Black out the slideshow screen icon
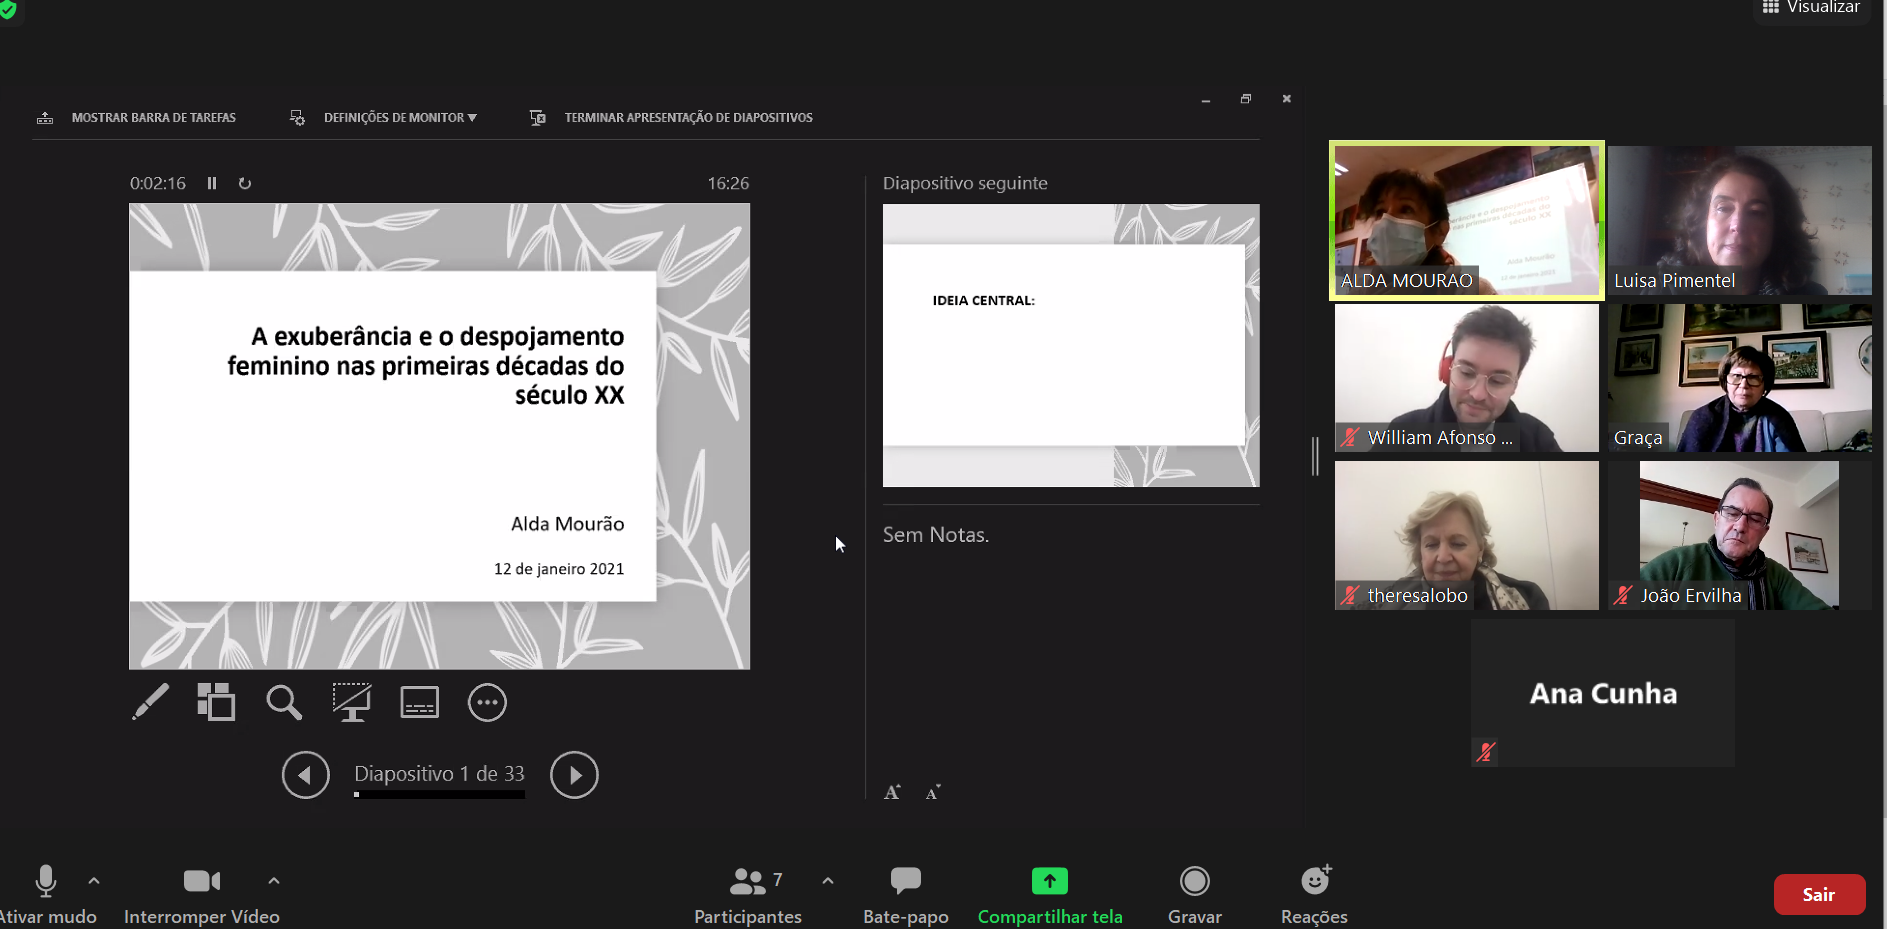Screen dimensions: 1887x929 click(x=352, y=702)
